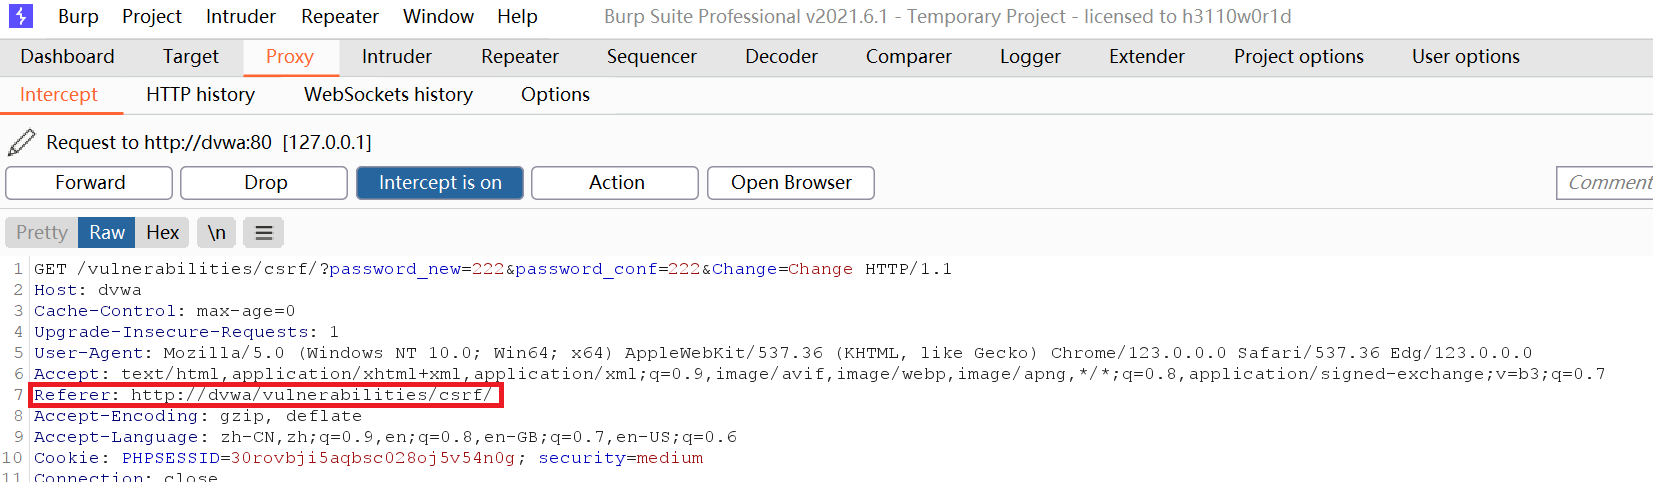Switch to the Hex view
Screen dimensions: 1653x482
pyautogui.click(x=162, y=233)
